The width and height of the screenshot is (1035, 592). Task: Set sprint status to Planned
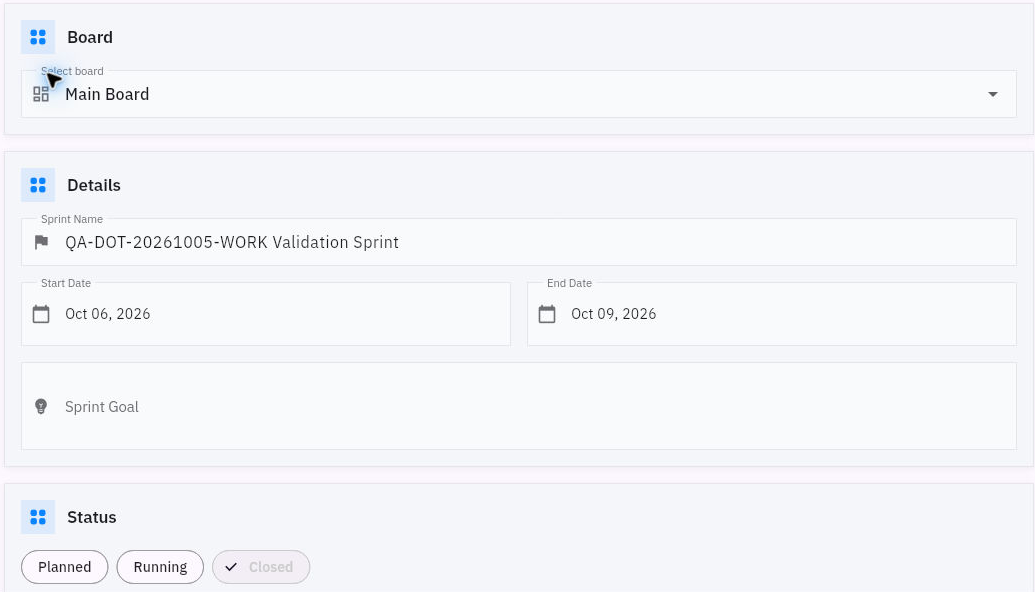pyautogui.click(x=65, y=567)
